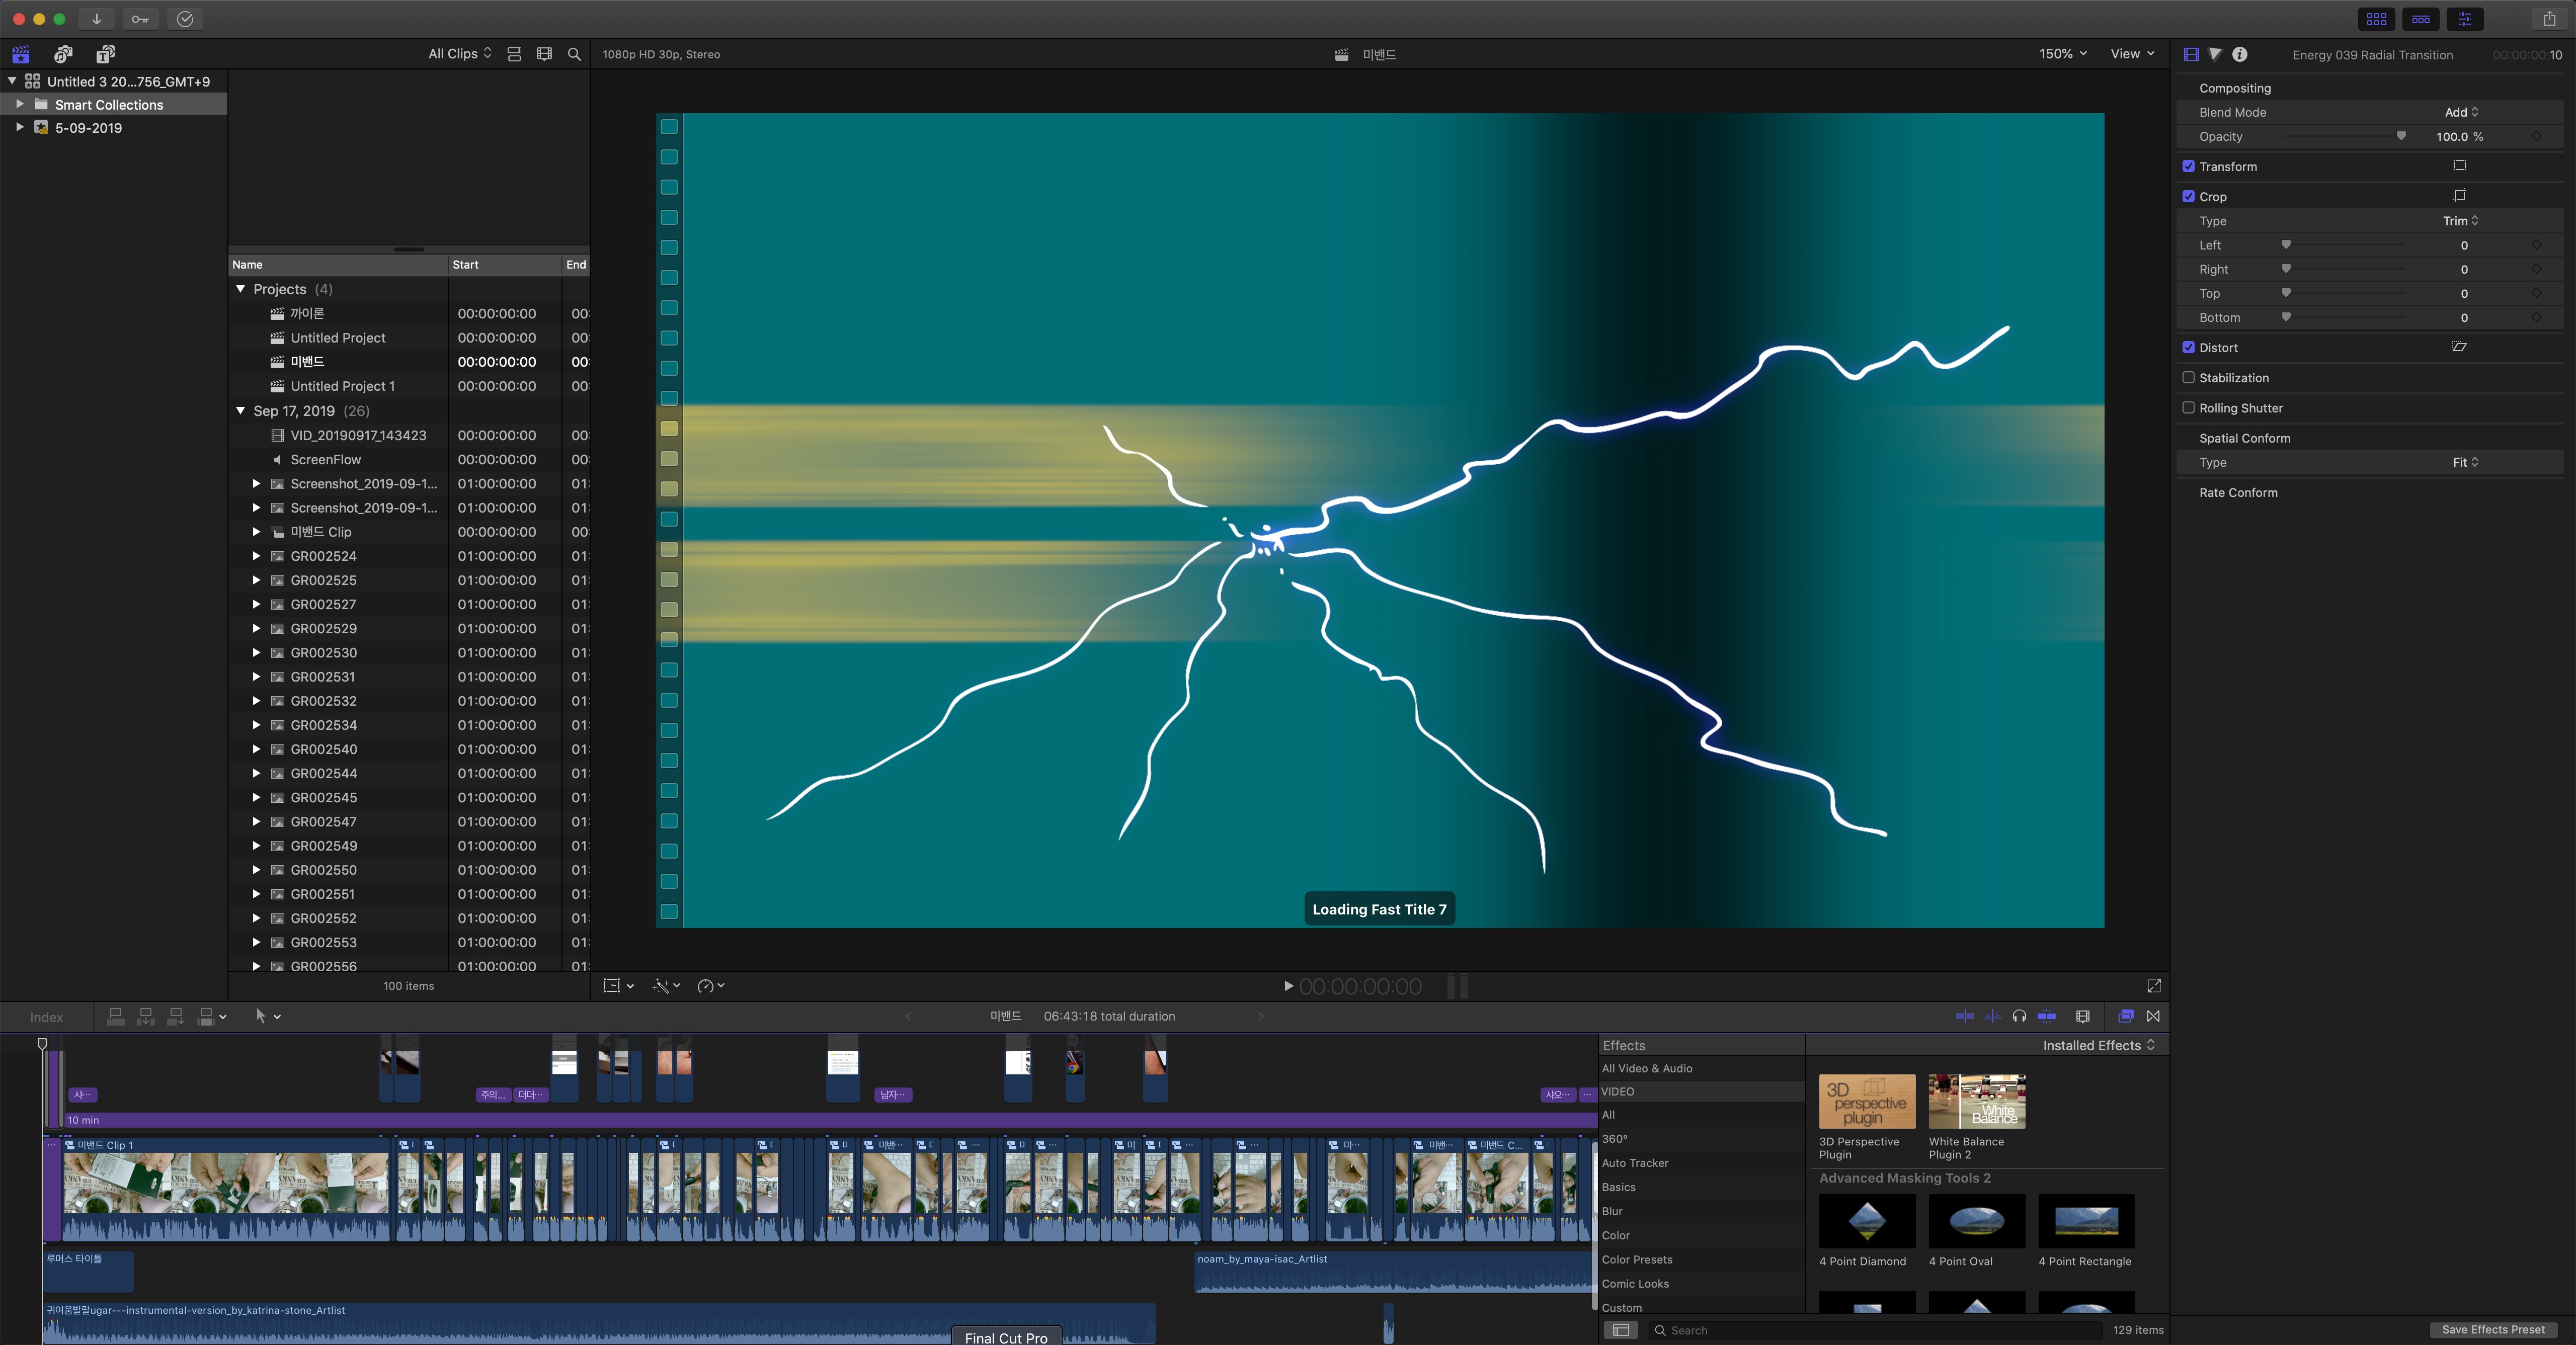Image resolution: width=2576 pixels, height=1345 pixels.
Task: Open the Photos and Audio sidebar
Action: coord(63,54)
